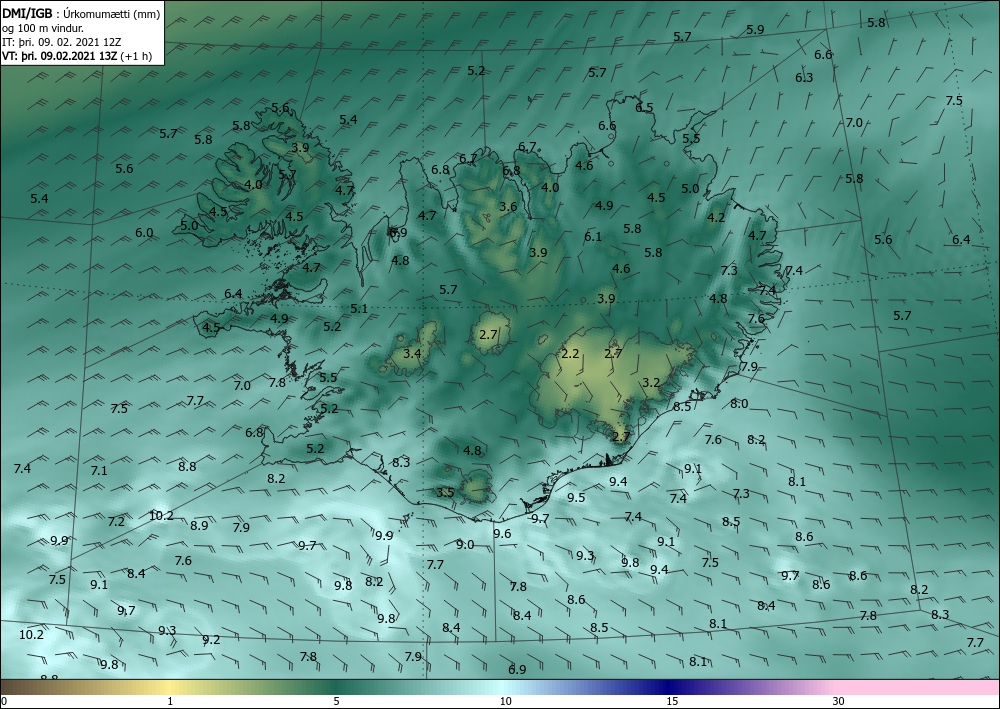The width and height of the screenshot is (1000, 709).
Task: Click the 6.1 value in northeast Iceland
Action: click(x=593, y=237)
